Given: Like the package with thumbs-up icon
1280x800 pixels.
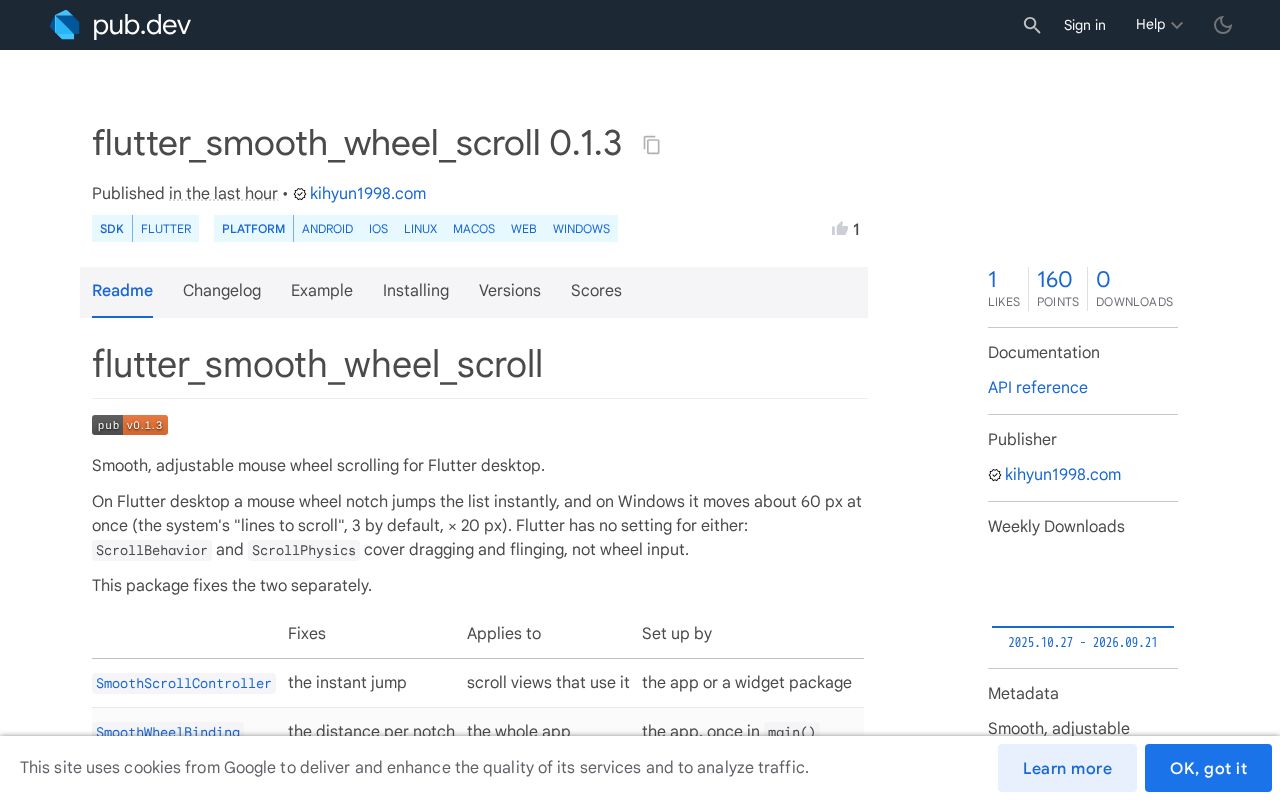Looking at the screenshot, I should tap(840, 229).
